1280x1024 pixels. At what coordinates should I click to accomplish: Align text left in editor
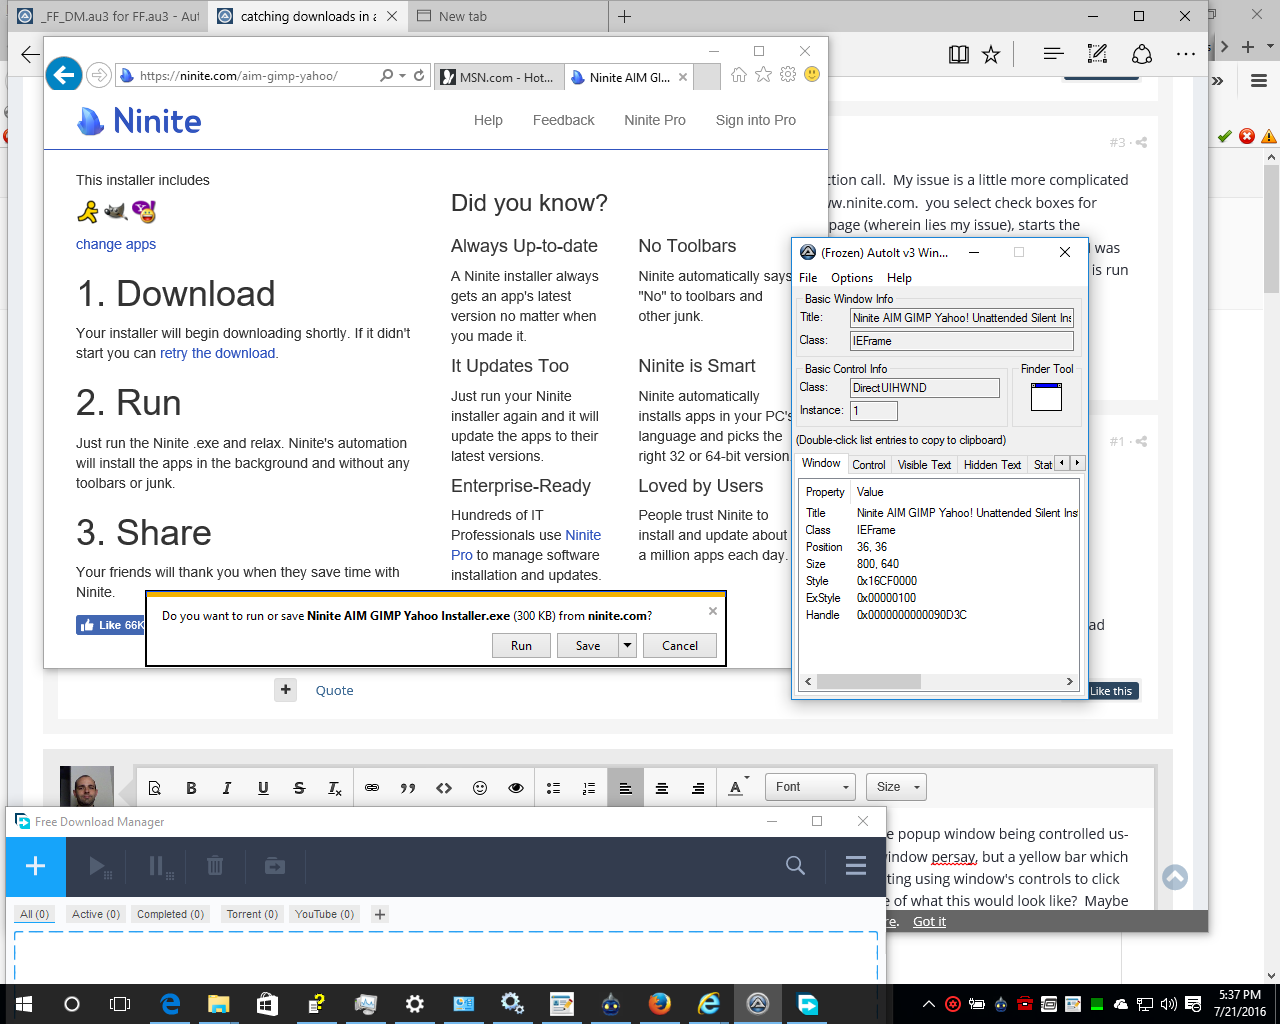(x=625, y=788)
